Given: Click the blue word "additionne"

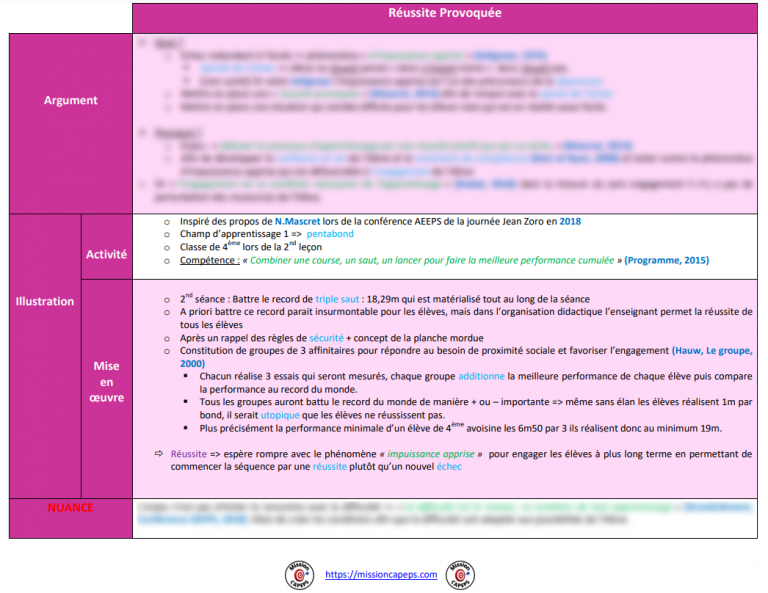Looking at the screenshot, I should point(483,376).
